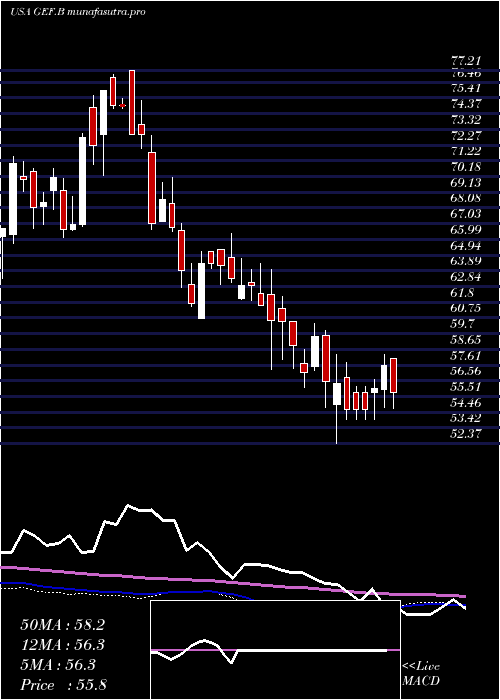The height and width of the screenshot is (700, 500).
Task: Click the <<Live MACD label
Action: [421, 674]
